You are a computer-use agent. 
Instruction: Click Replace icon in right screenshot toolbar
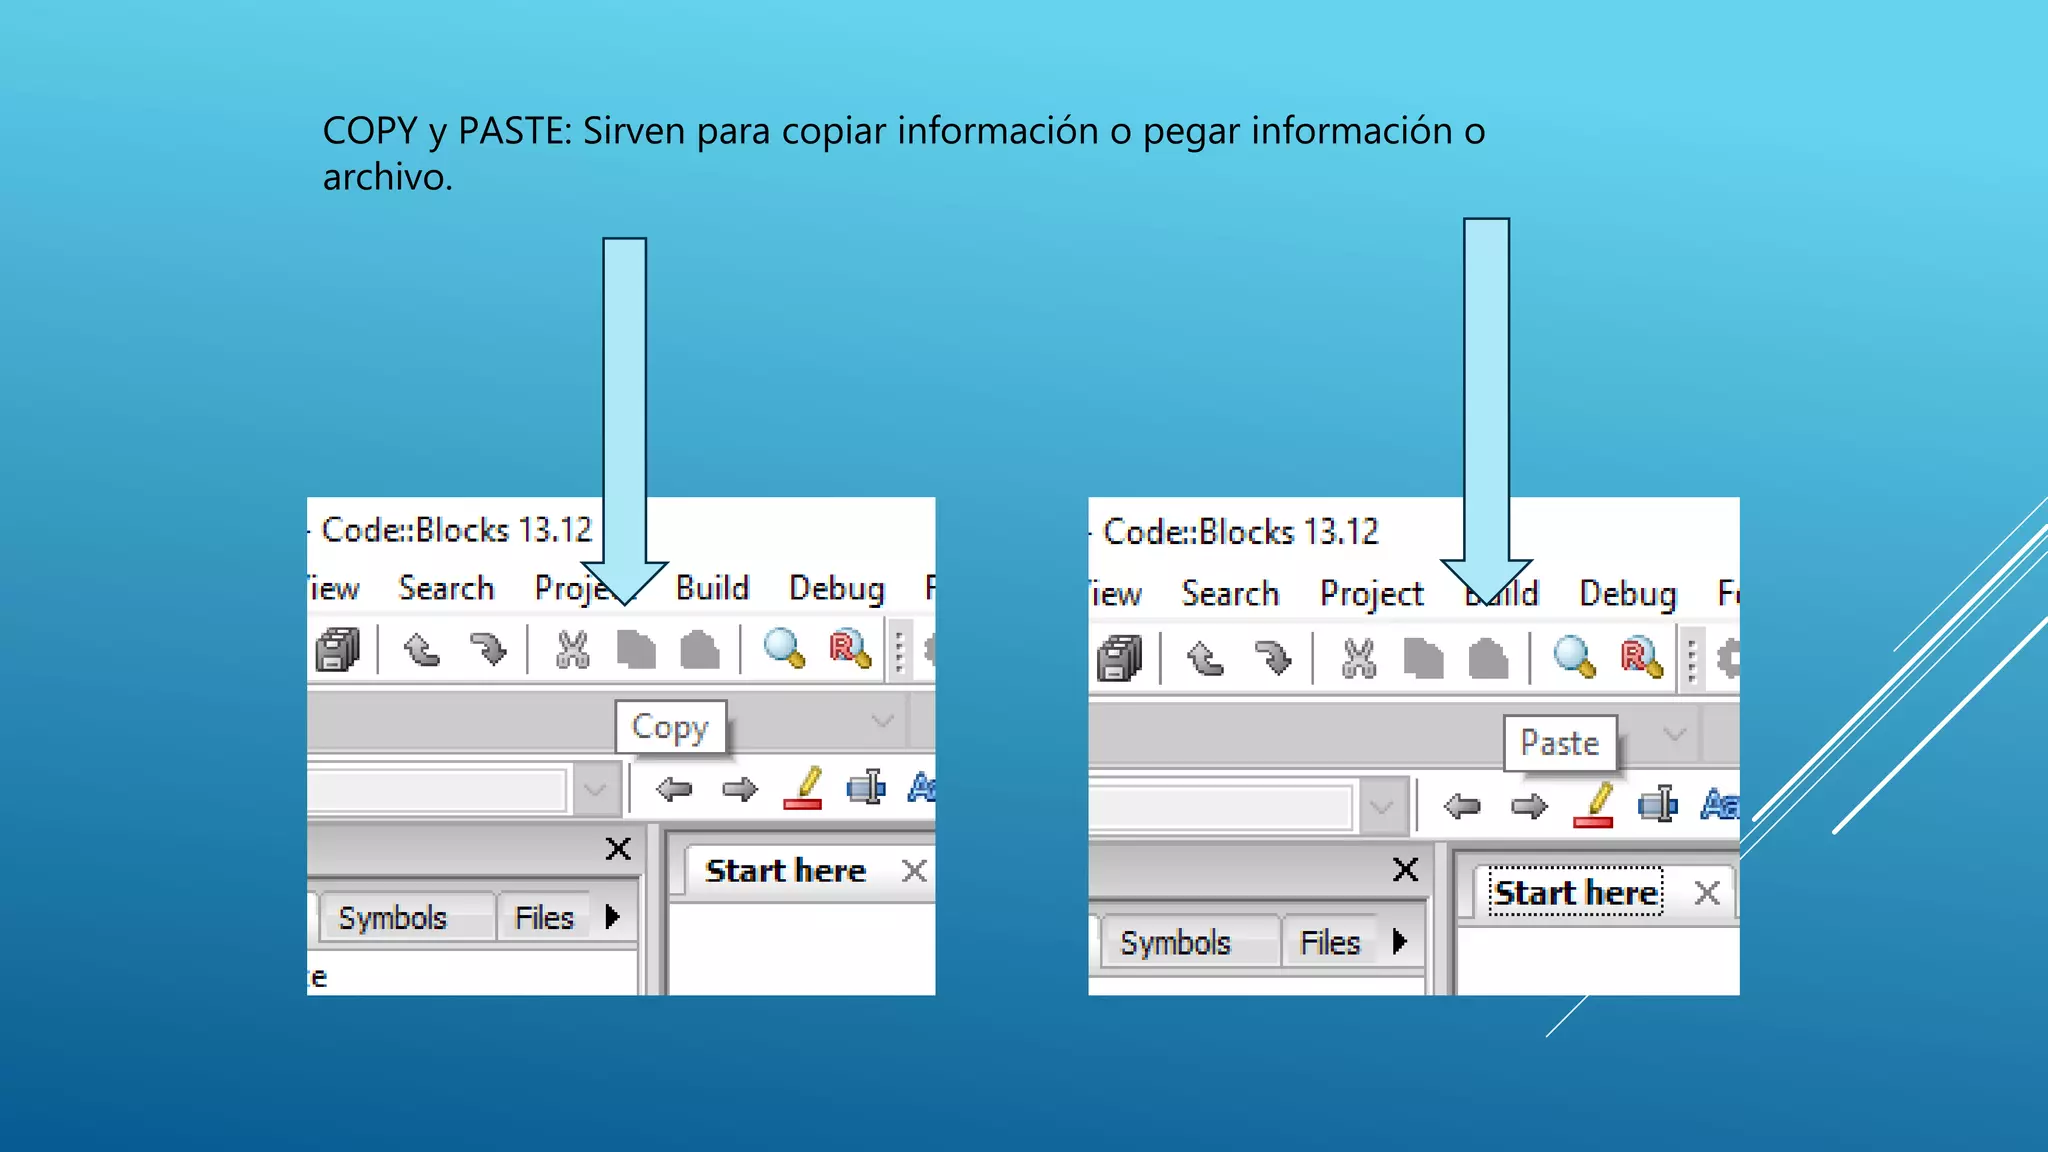coord(1642,659)
